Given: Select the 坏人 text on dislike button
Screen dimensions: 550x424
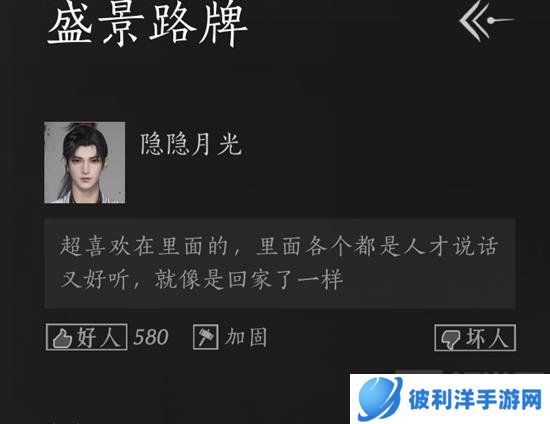Looking at the screenshot, I should pos(487,338).
